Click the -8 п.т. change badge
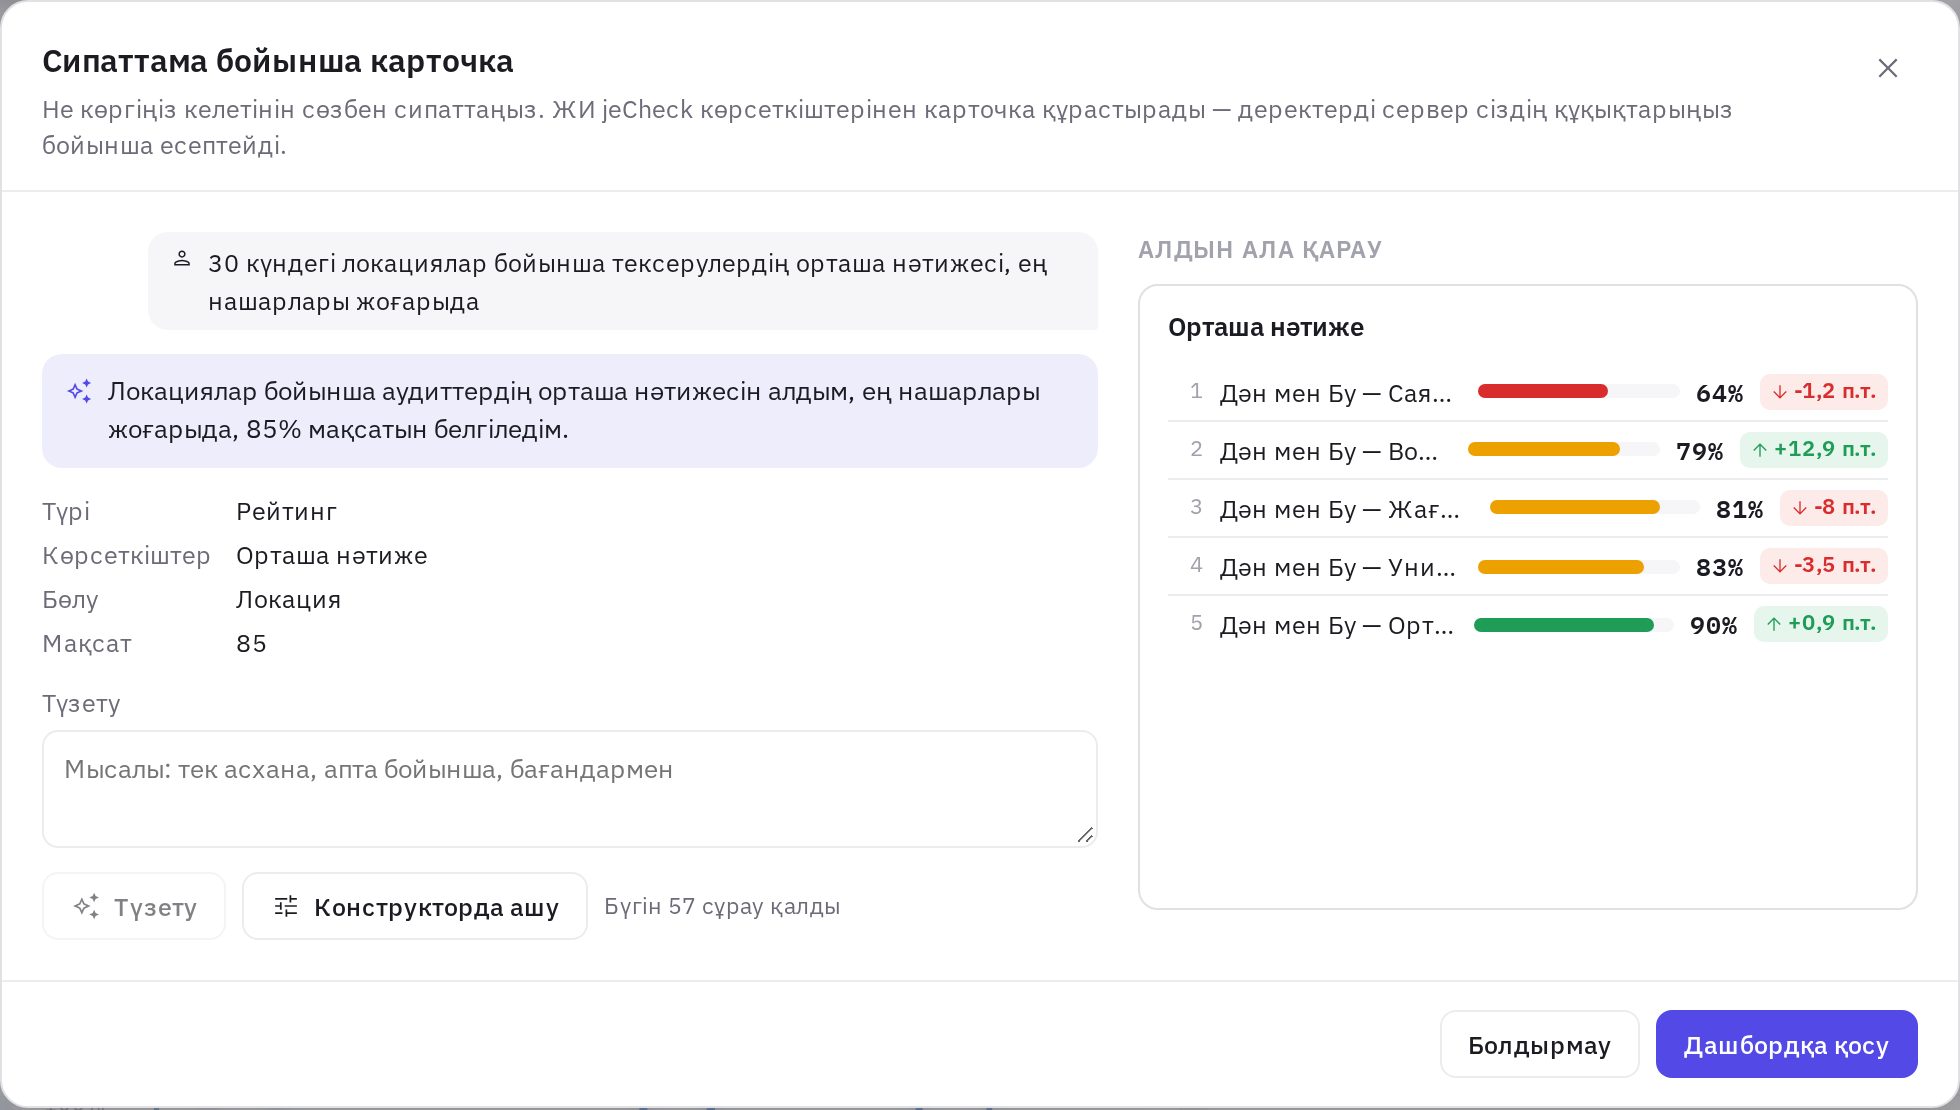The image size is (1960, 1110). (1834, 508)
